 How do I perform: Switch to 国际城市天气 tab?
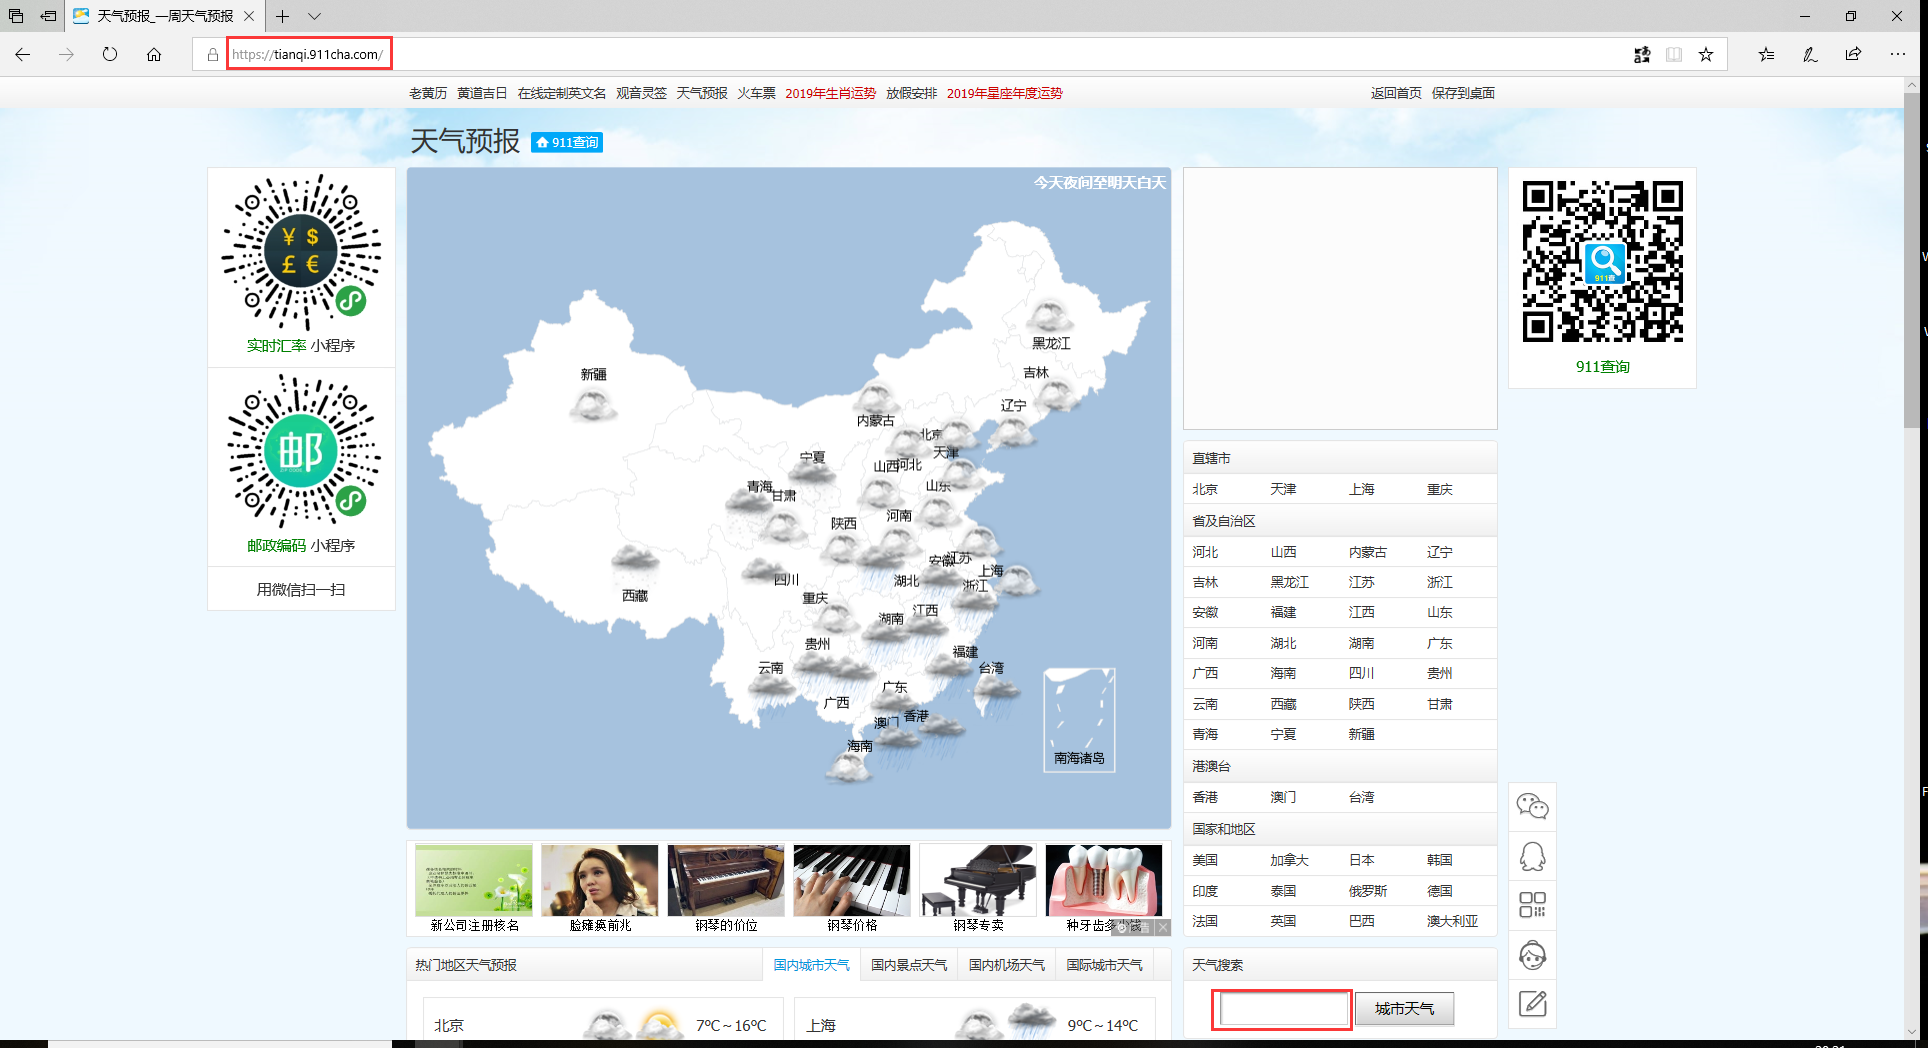(1105, 964)
